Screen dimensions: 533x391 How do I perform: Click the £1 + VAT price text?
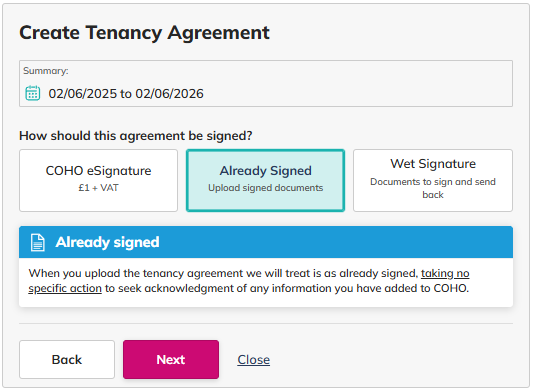[98, 188]
